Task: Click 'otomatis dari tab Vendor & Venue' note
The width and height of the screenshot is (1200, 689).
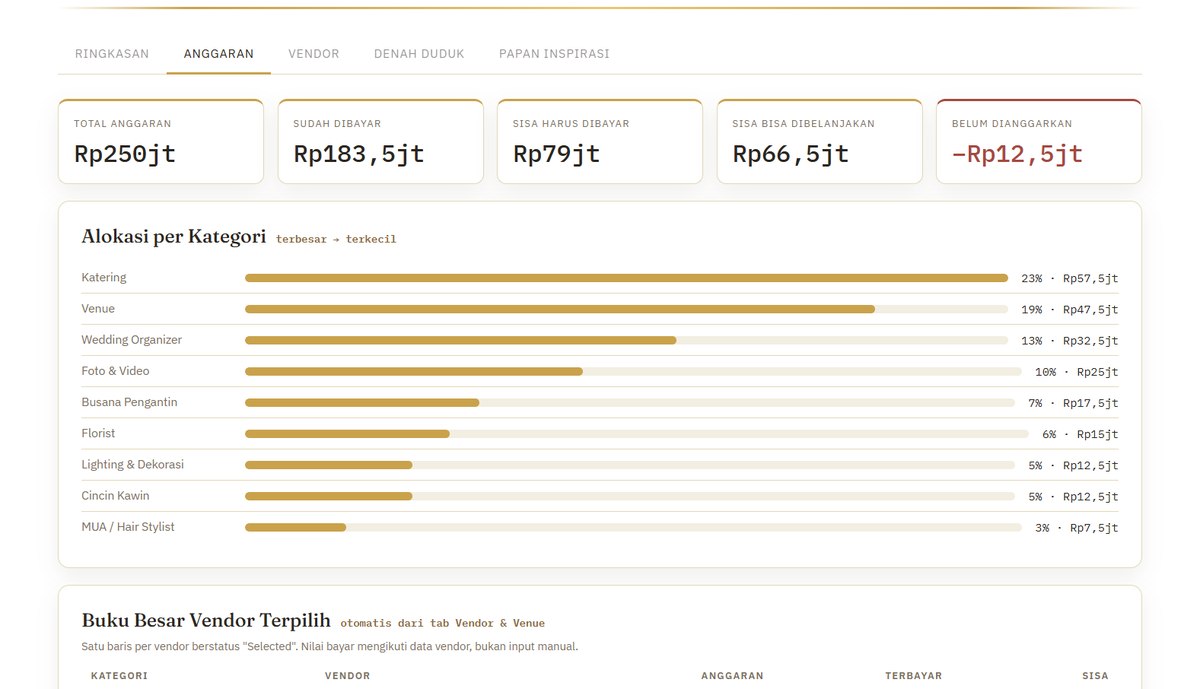Action: pos(442,623)
